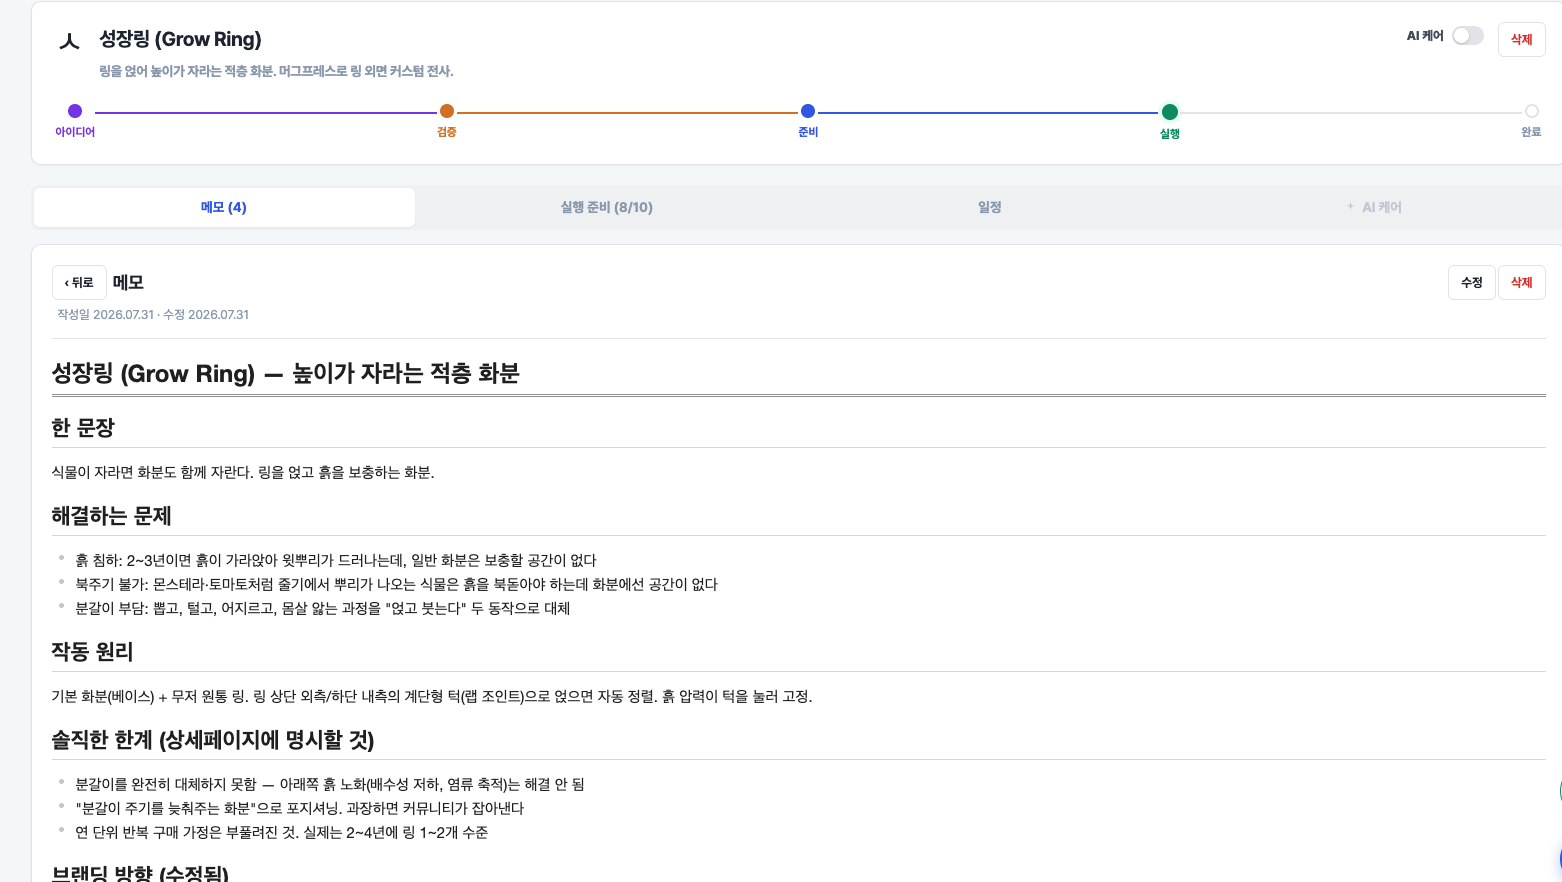The width and height of the screenshot is (1562, 882).
Task: Go back with the 뒤로 button
Action: (x=79, y=282)
